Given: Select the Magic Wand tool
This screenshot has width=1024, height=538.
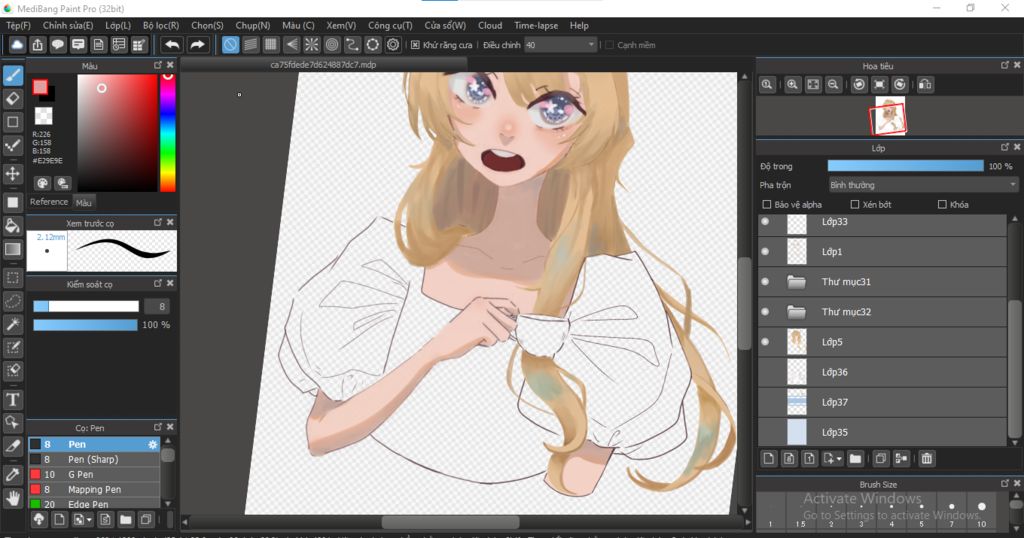Looking at the screenshot, I should [x=12, y=324].
